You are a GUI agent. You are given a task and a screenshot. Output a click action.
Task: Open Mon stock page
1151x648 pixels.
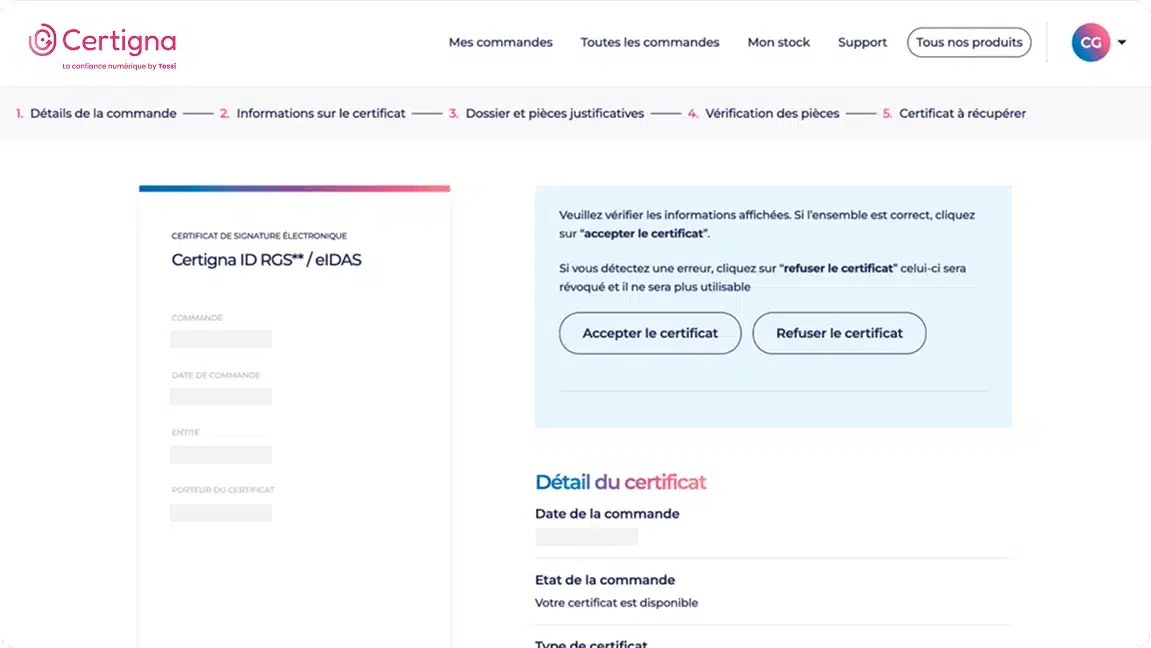point(778,43)
